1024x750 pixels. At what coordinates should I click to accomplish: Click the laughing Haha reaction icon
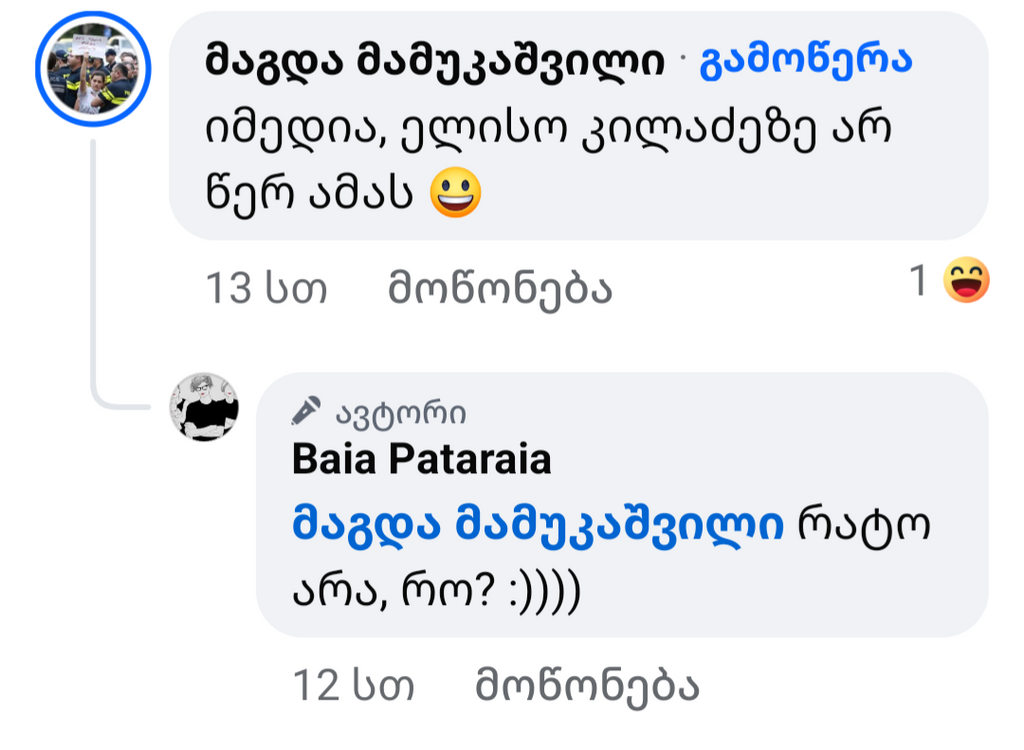pos(966,282)
